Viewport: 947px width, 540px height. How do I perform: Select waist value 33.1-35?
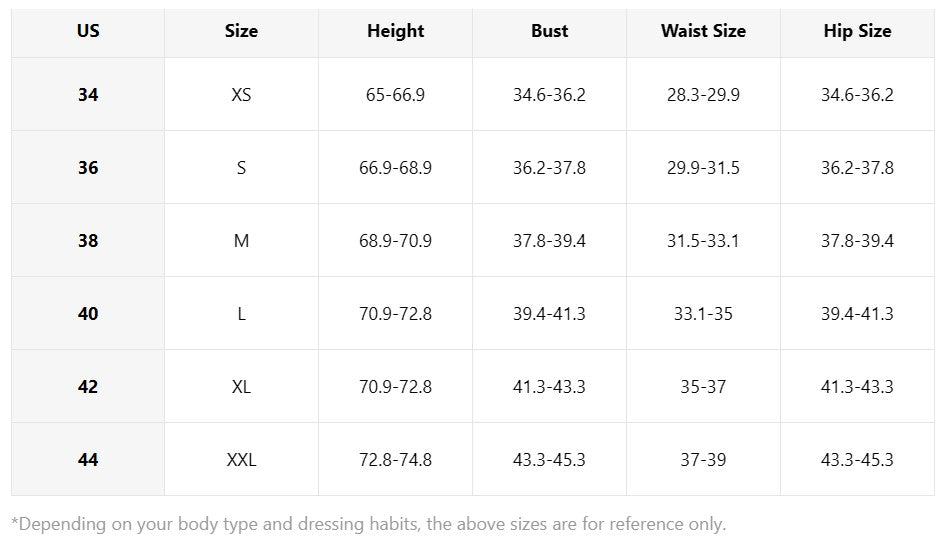click(704, 314)
